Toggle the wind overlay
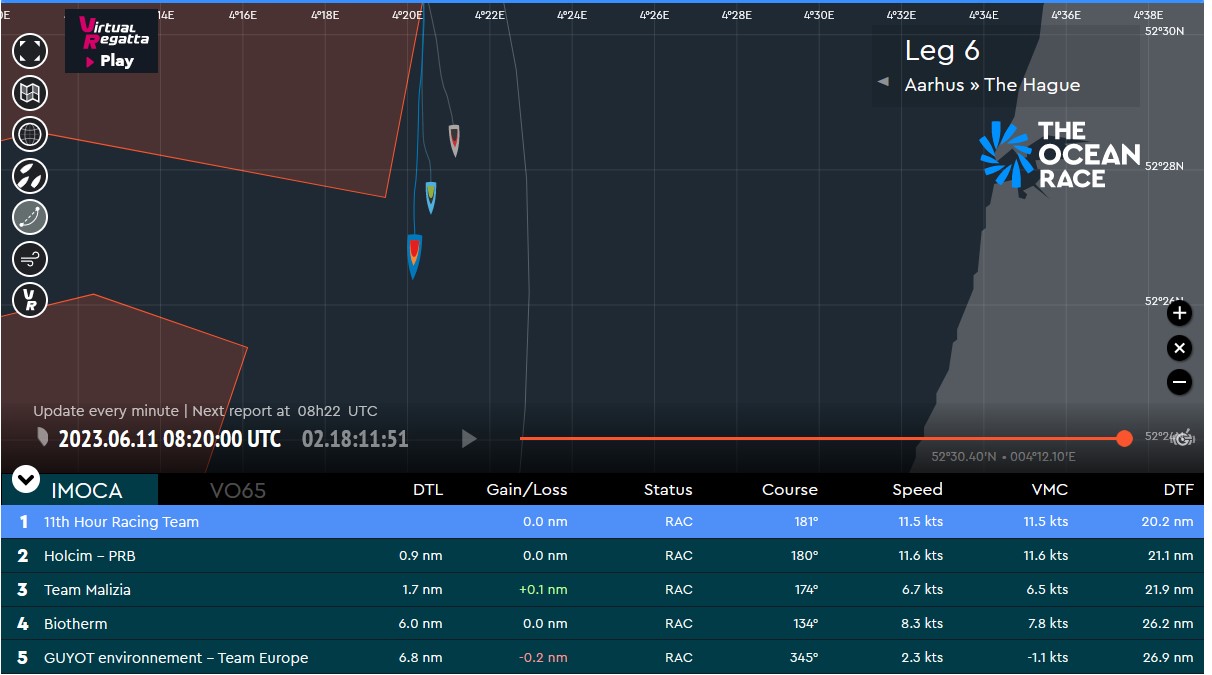This screenshot has width=1212, height=675. pos(30,259)
